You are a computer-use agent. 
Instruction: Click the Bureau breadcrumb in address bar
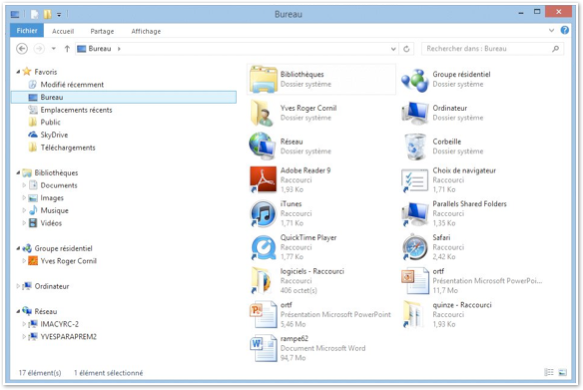pyautogui.click(x=99, y=49)
